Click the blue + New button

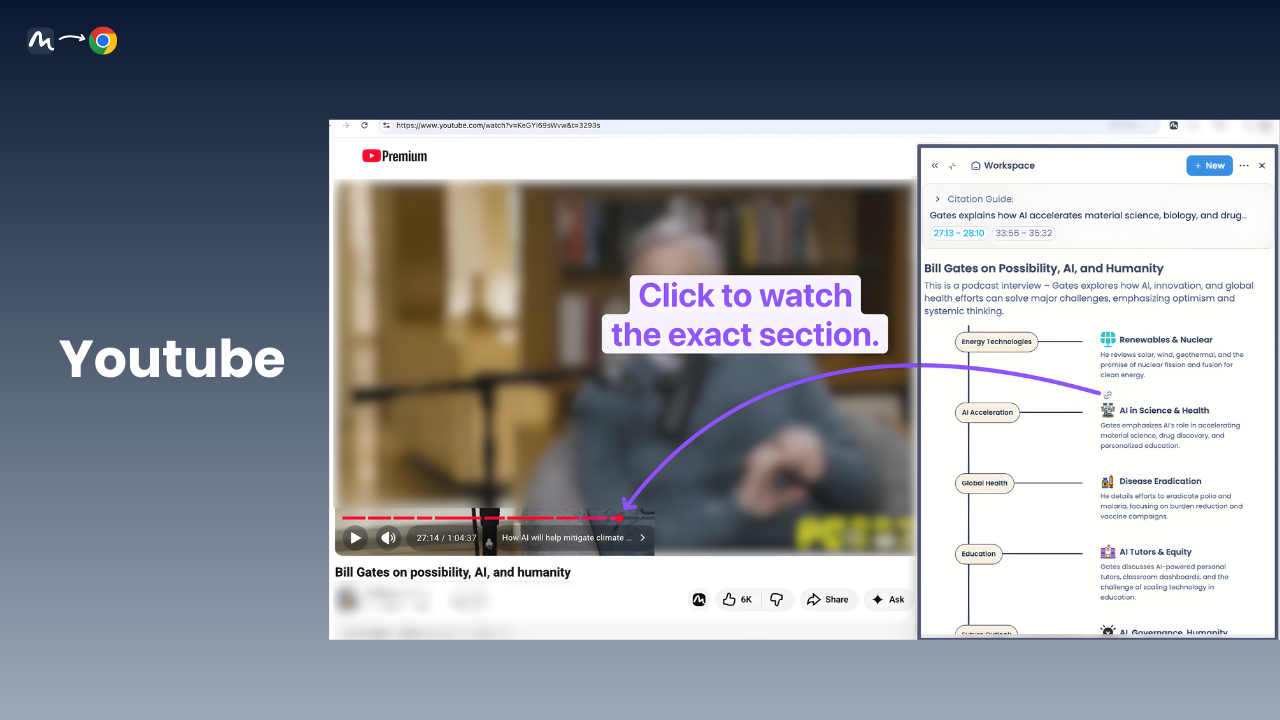pyautogui.click(x=1209, y=165)
